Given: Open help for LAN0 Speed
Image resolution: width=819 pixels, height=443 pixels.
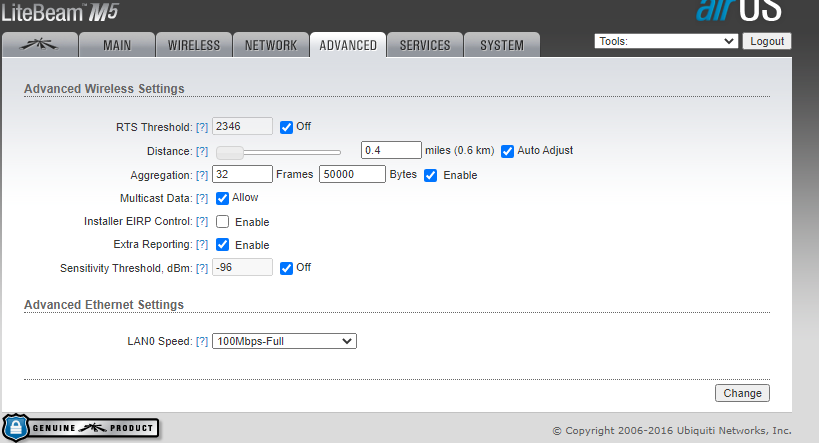Looking at the screenshot, I should tap(202, 342).
